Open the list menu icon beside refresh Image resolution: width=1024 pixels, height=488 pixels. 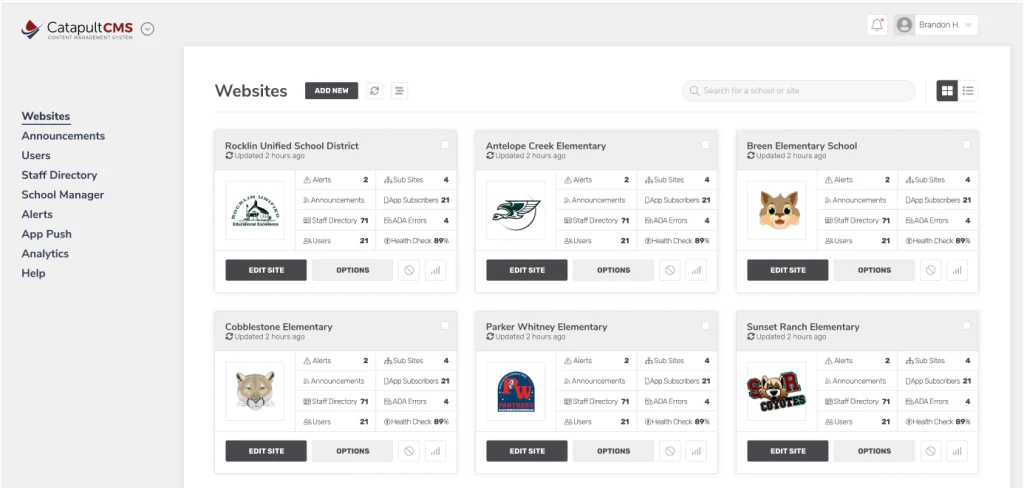400,91
